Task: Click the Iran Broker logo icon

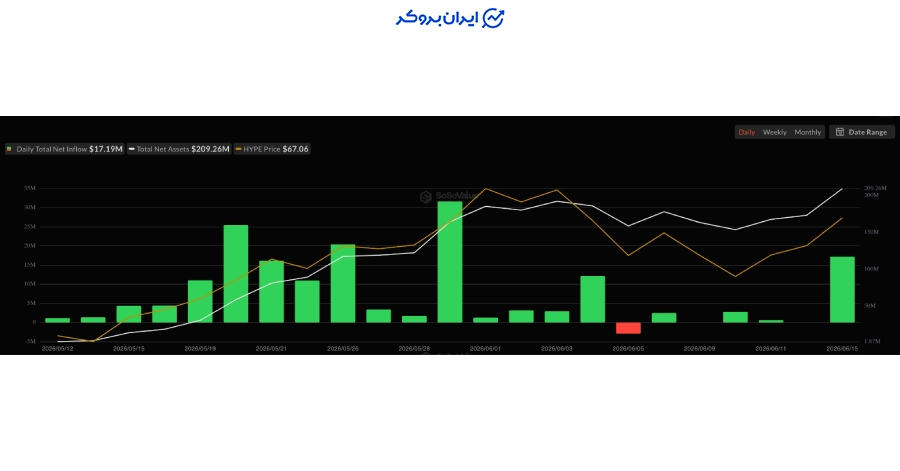Action: point(493,18)
